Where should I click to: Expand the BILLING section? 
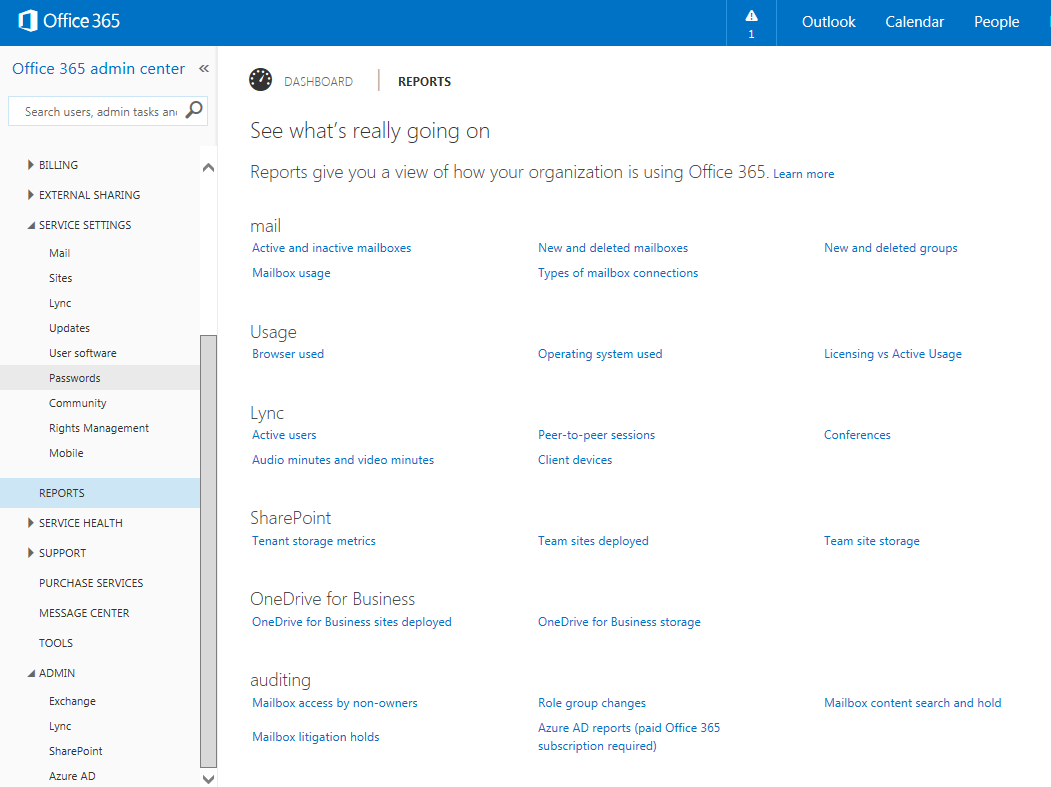[x=30, y=164]
